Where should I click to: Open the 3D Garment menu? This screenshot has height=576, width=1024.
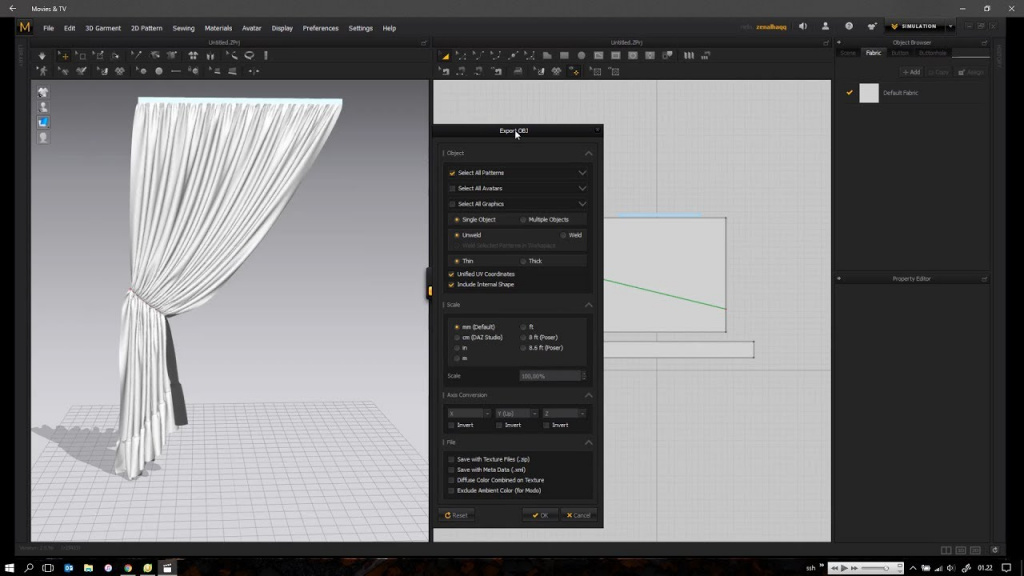coord(103,28)
